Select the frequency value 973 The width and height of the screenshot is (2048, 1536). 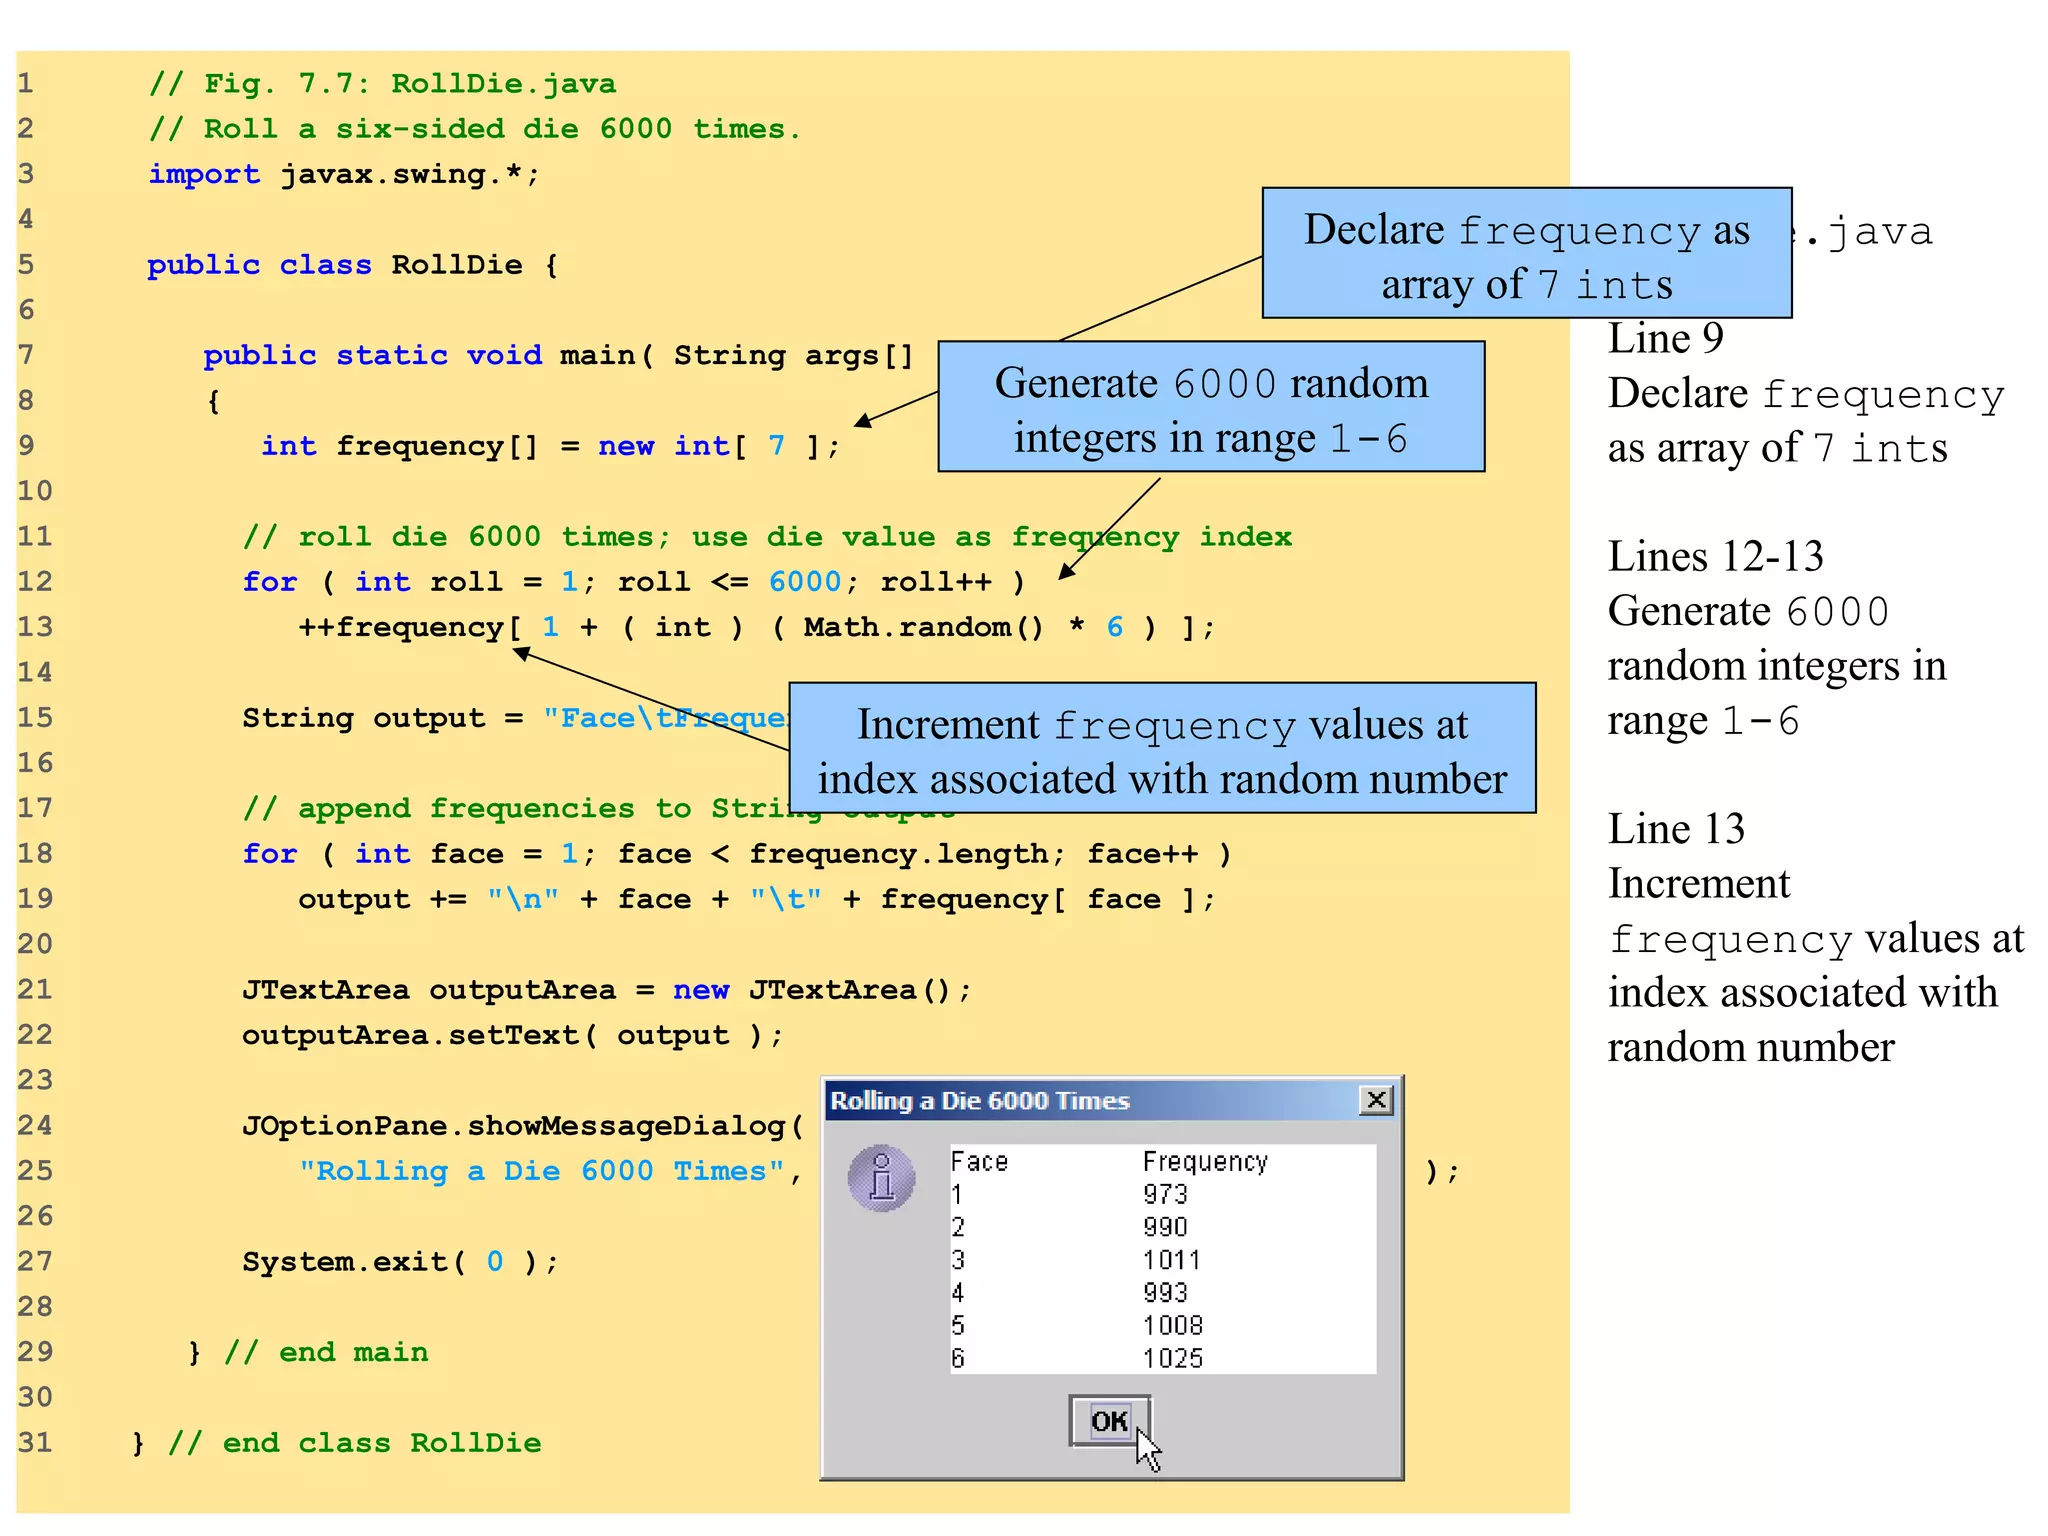coord(1165,1194)
